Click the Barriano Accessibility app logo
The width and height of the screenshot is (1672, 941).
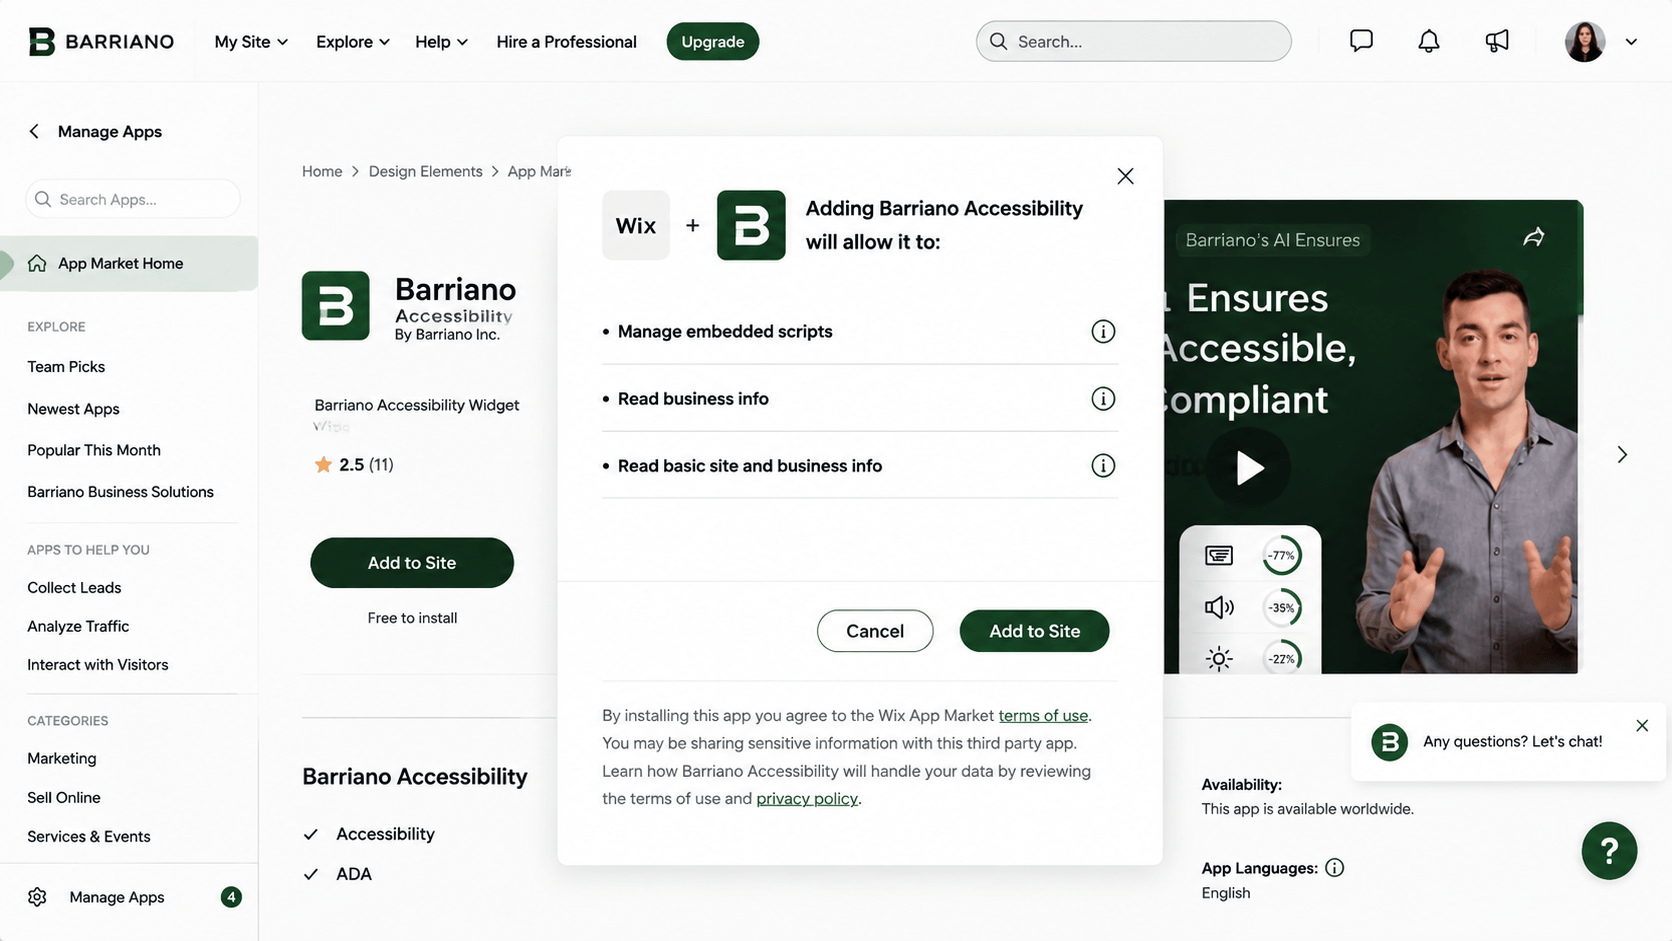(x=336, y=306)
